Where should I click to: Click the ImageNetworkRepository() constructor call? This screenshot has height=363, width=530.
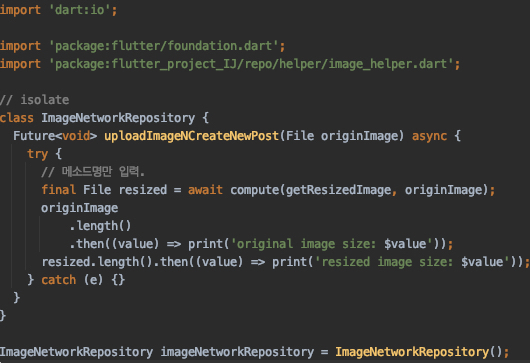pos(418,352)
